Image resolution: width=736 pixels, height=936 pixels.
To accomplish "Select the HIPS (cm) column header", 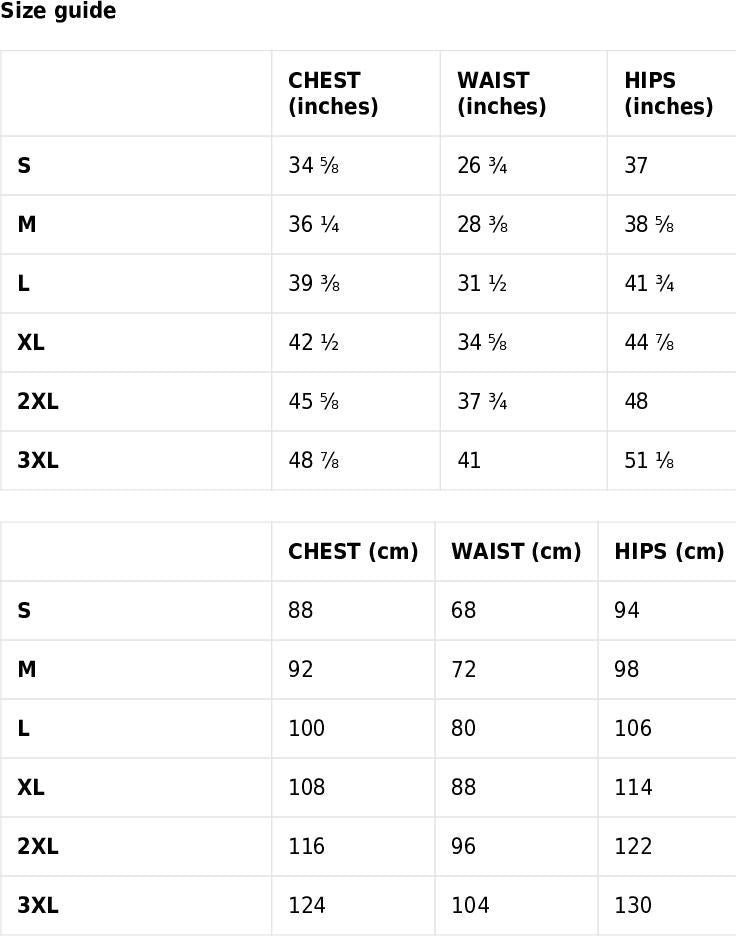I will tap(669, 552).
